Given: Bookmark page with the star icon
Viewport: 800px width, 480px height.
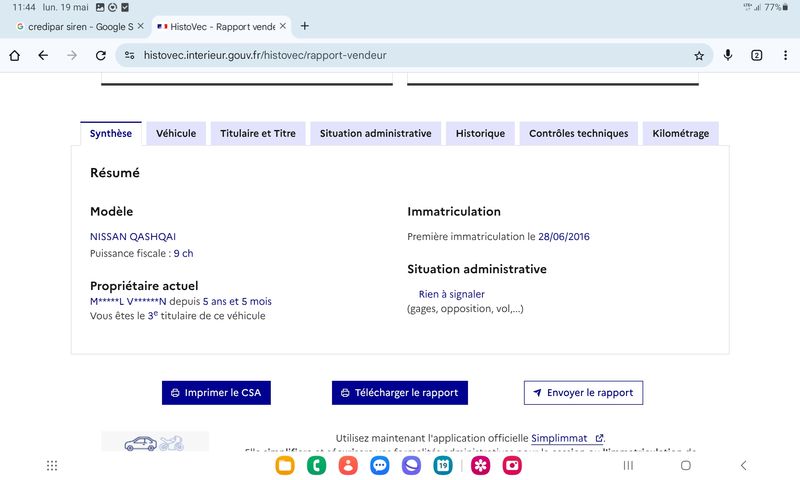Looking at the screenshot, I should pos(699,56).
